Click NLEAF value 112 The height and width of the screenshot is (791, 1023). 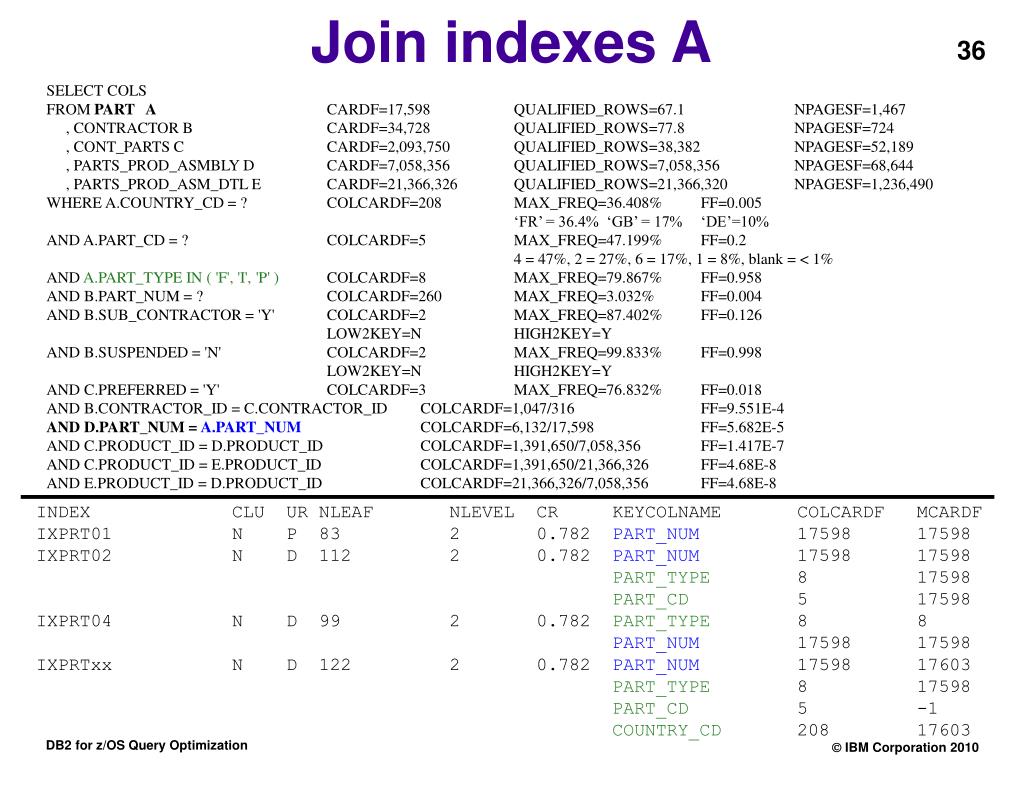click(x=335, y=556)
